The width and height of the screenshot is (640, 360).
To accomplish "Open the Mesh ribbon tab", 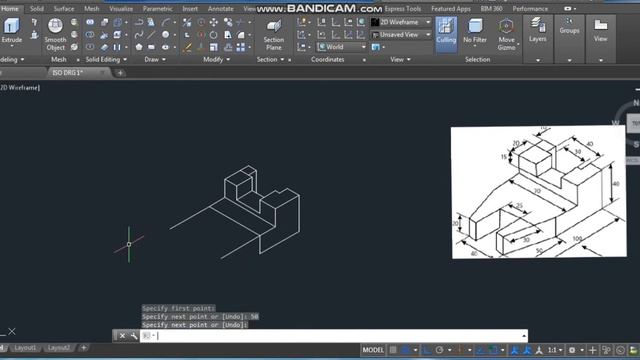I will point(91,9).
